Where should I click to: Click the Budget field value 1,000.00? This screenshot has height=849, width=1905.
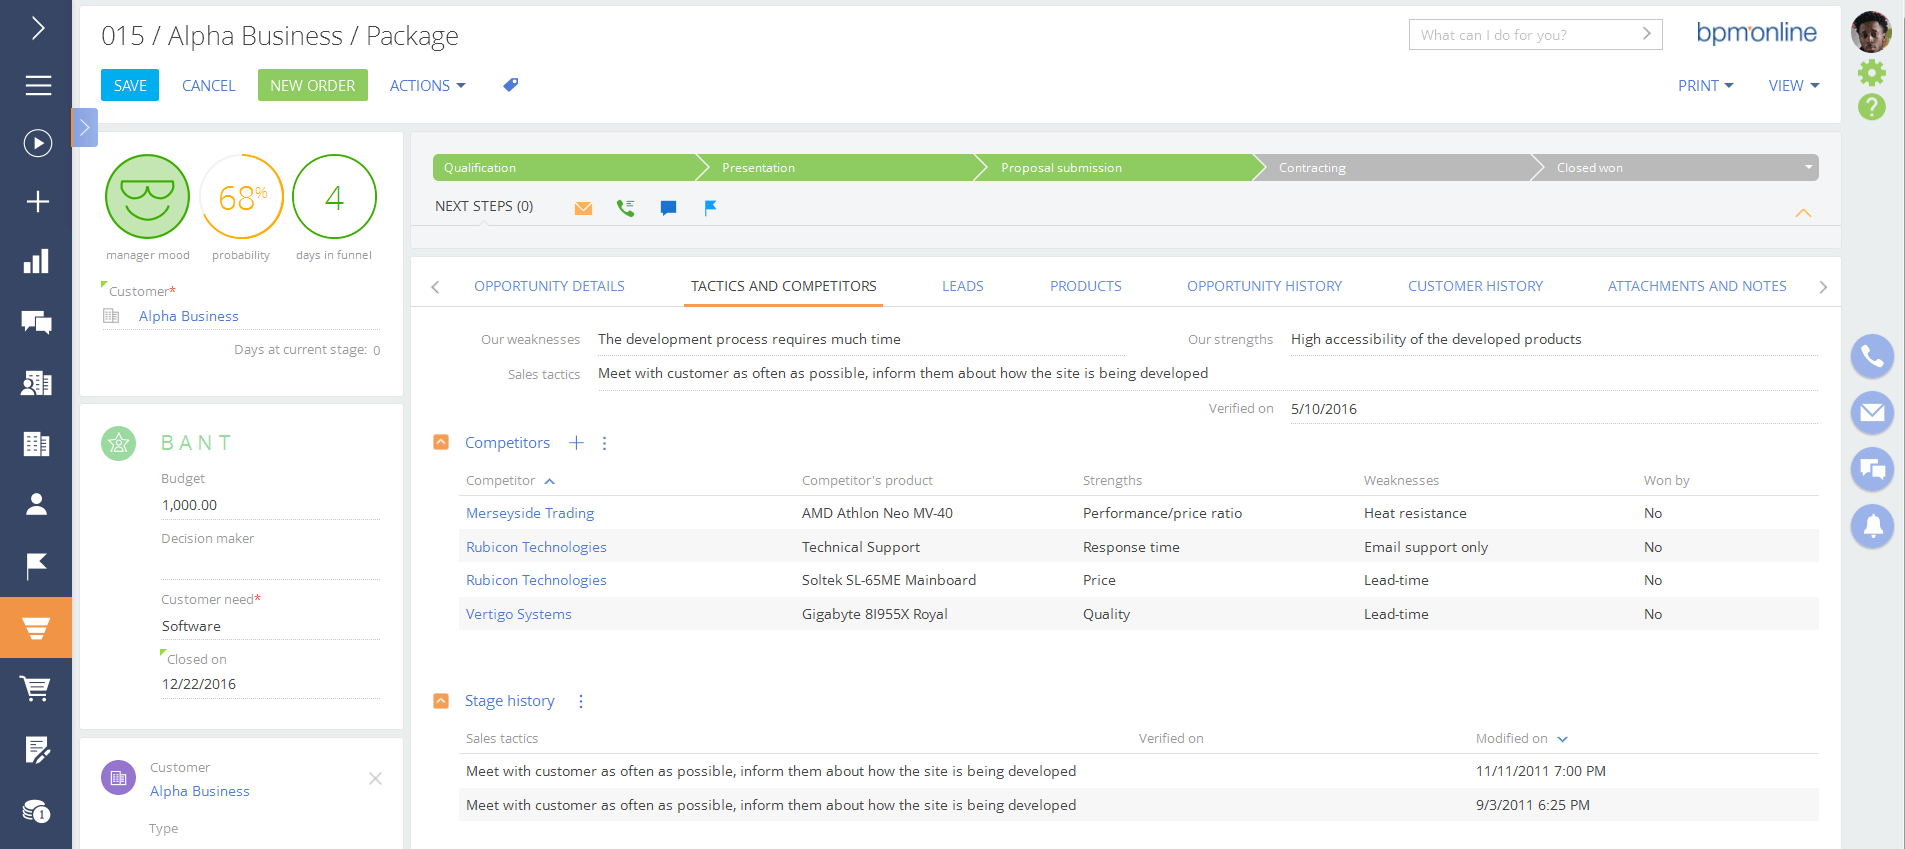[270, 505]
